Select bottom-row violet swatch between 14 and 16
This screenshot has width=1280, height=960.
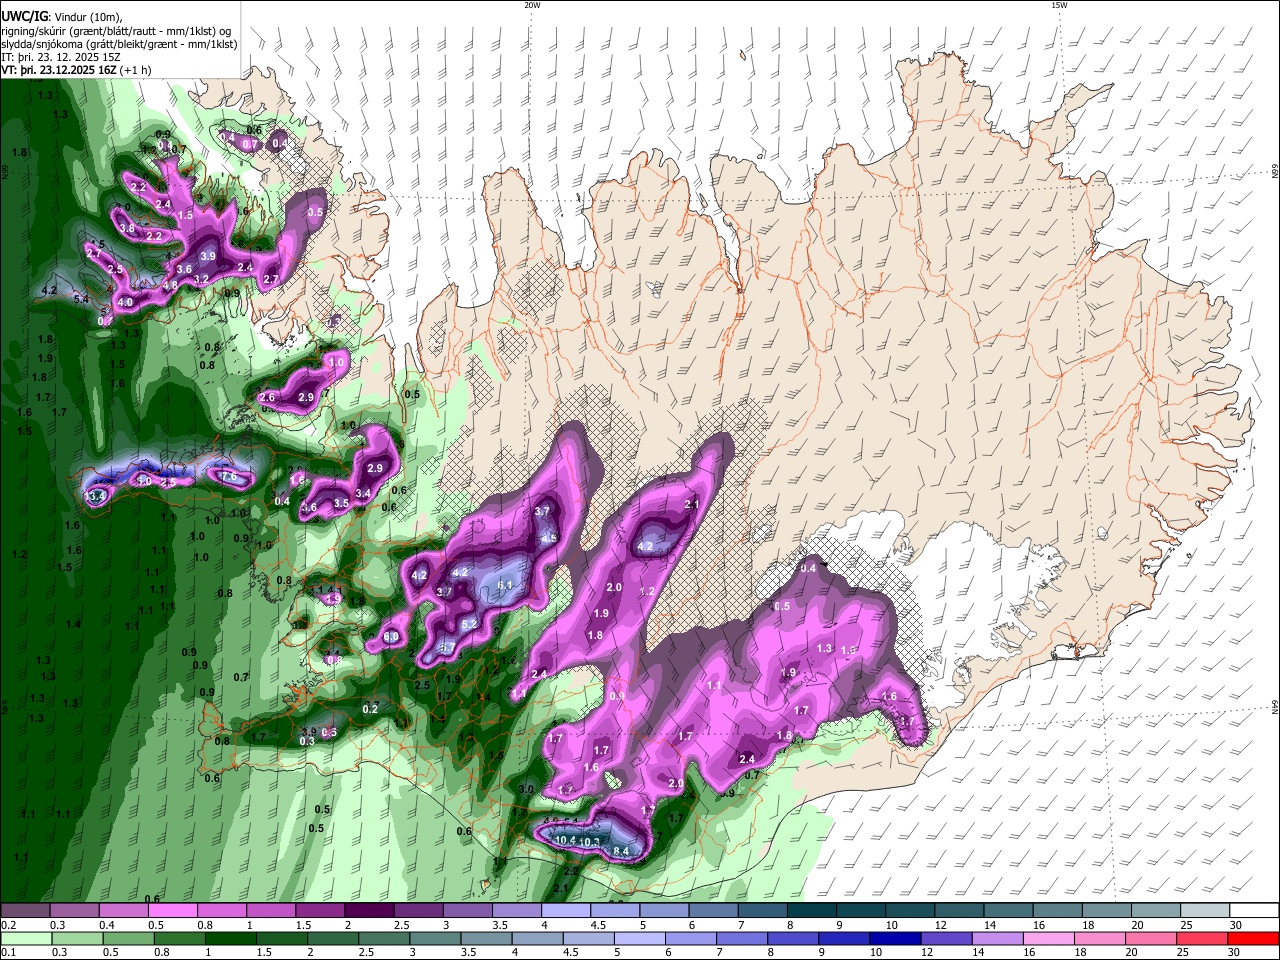(x=997, y=938)
